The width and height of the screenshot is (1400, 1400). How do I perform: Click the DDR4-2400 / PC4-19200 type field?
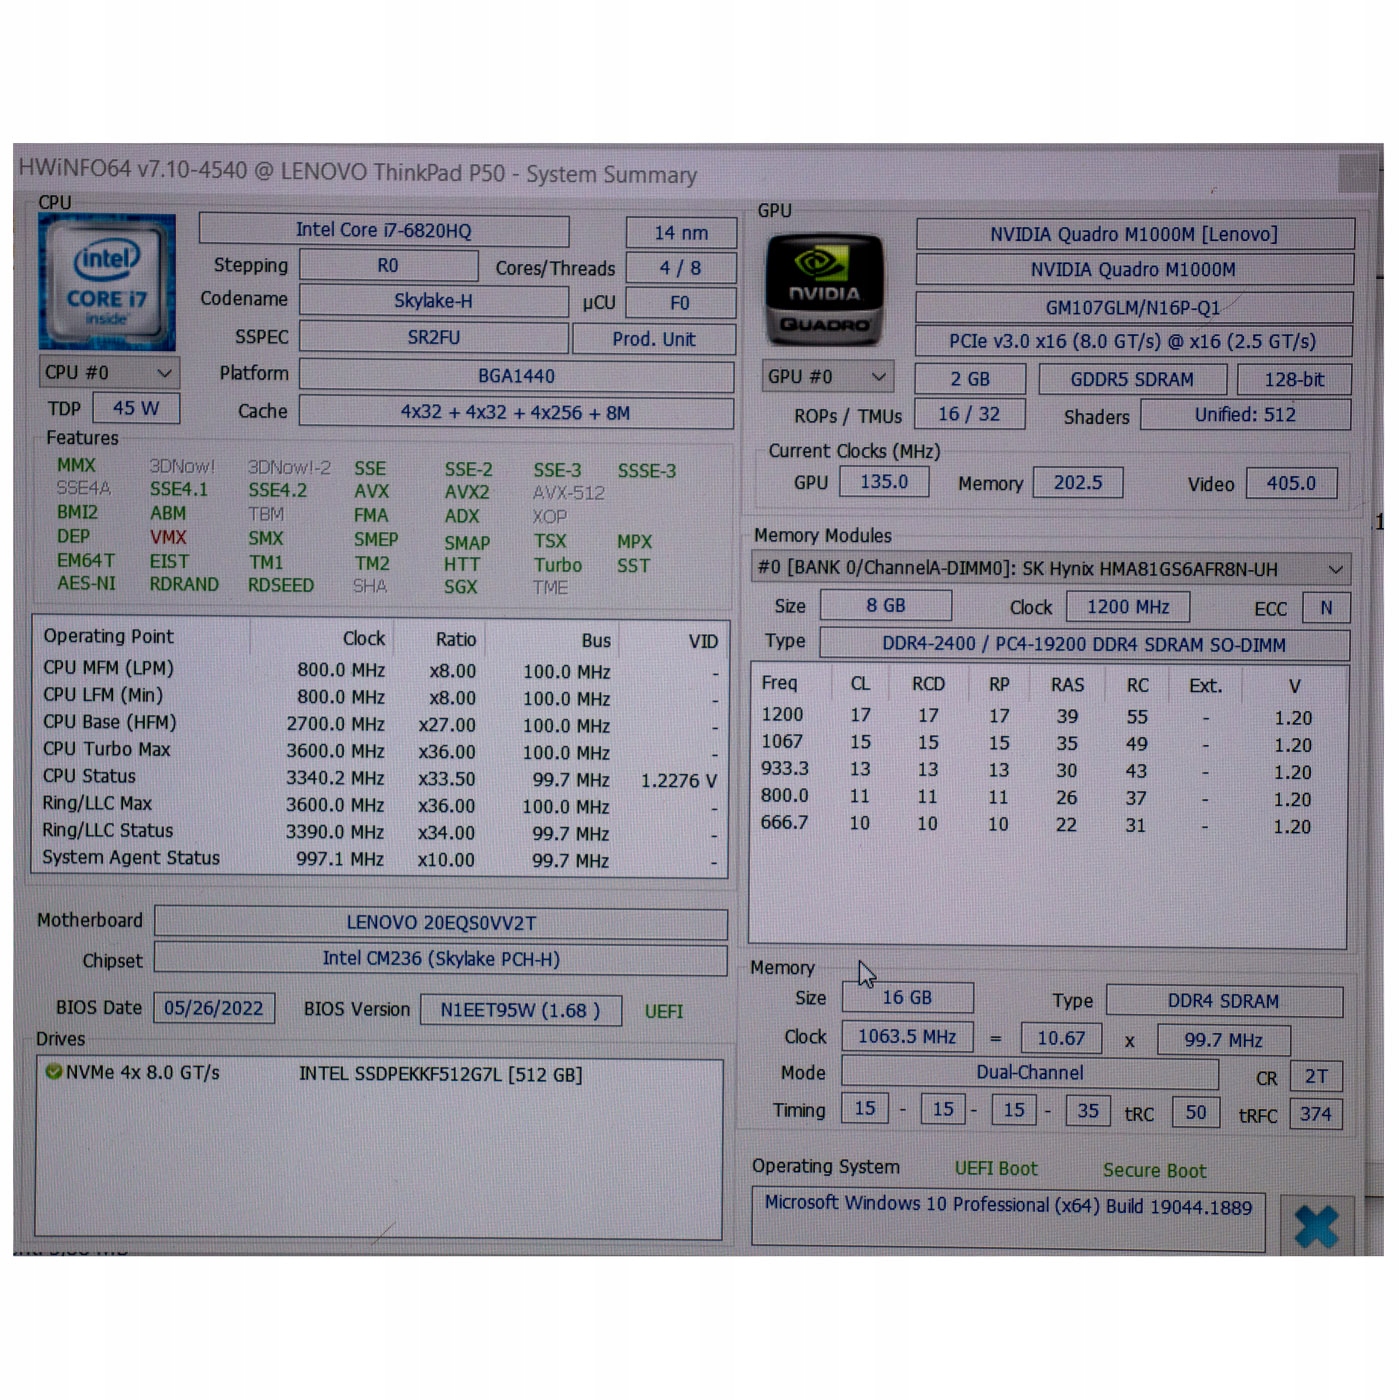[1084, 645]
